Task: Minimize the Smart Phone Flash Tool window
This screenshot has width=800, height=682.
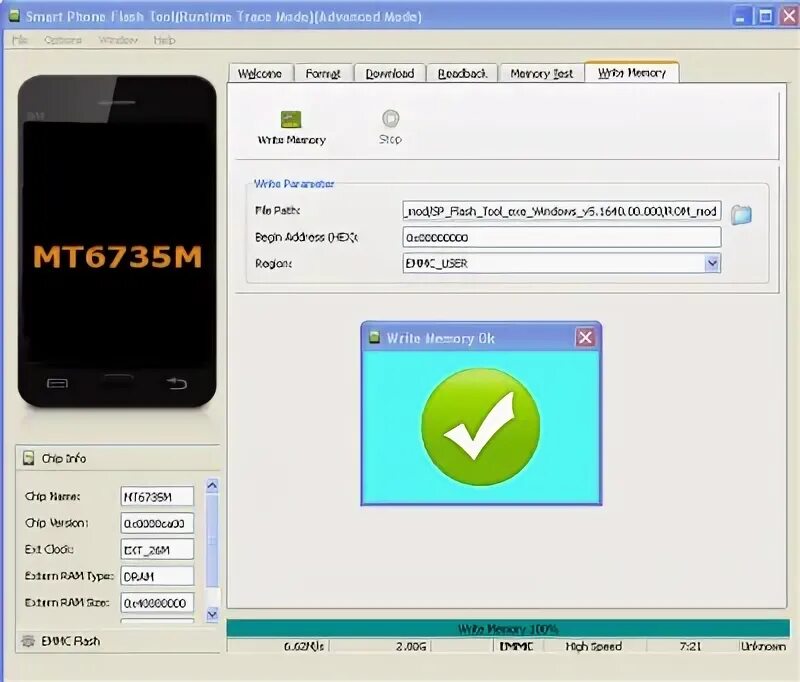Action: point(740,16)
